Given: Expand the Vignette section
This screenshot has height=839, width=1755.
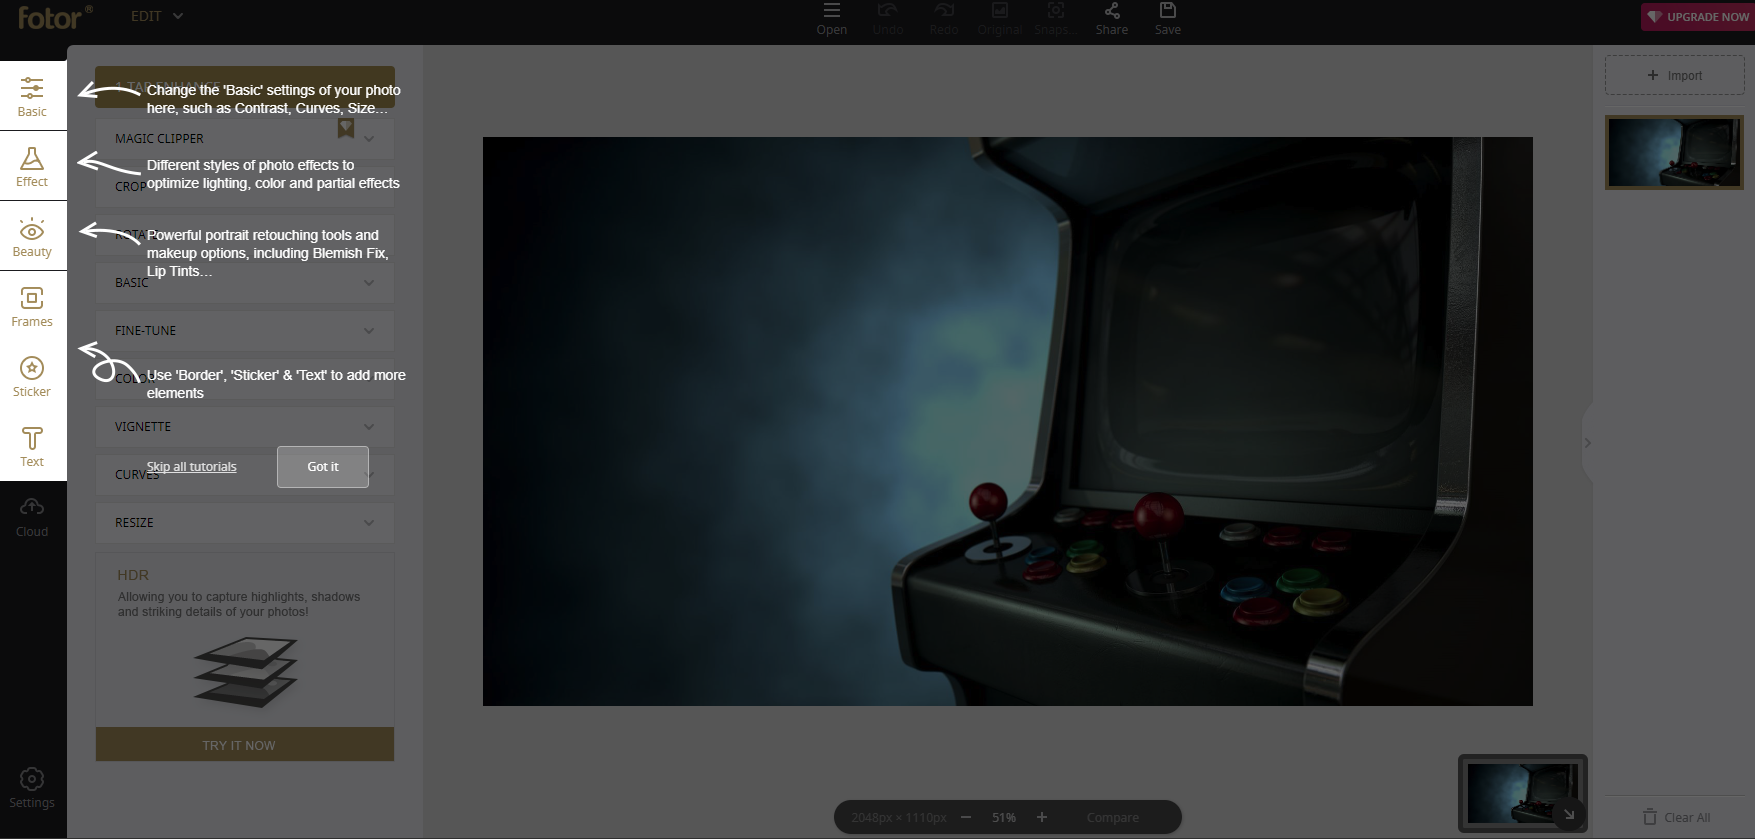Looking at the screenshot, I should [245, 427].
